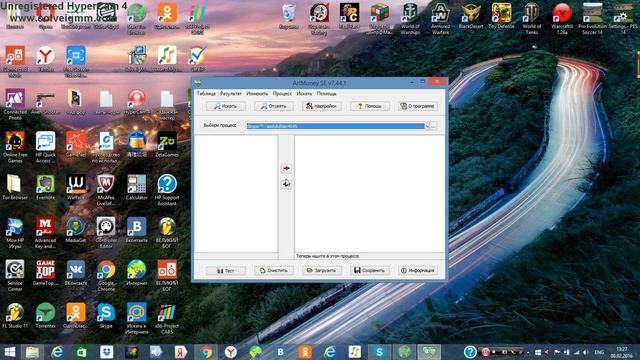This screenshot has height=360, width=640.
Task: Open the Помощь menu in menu bar
Action: (x=327, y=93)
